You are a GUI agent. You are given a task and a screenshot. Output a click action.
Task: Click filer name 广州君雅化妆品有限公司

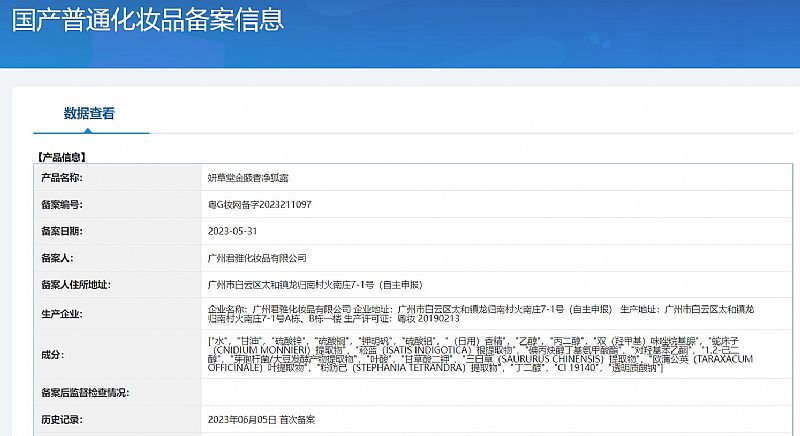[257, 257]
